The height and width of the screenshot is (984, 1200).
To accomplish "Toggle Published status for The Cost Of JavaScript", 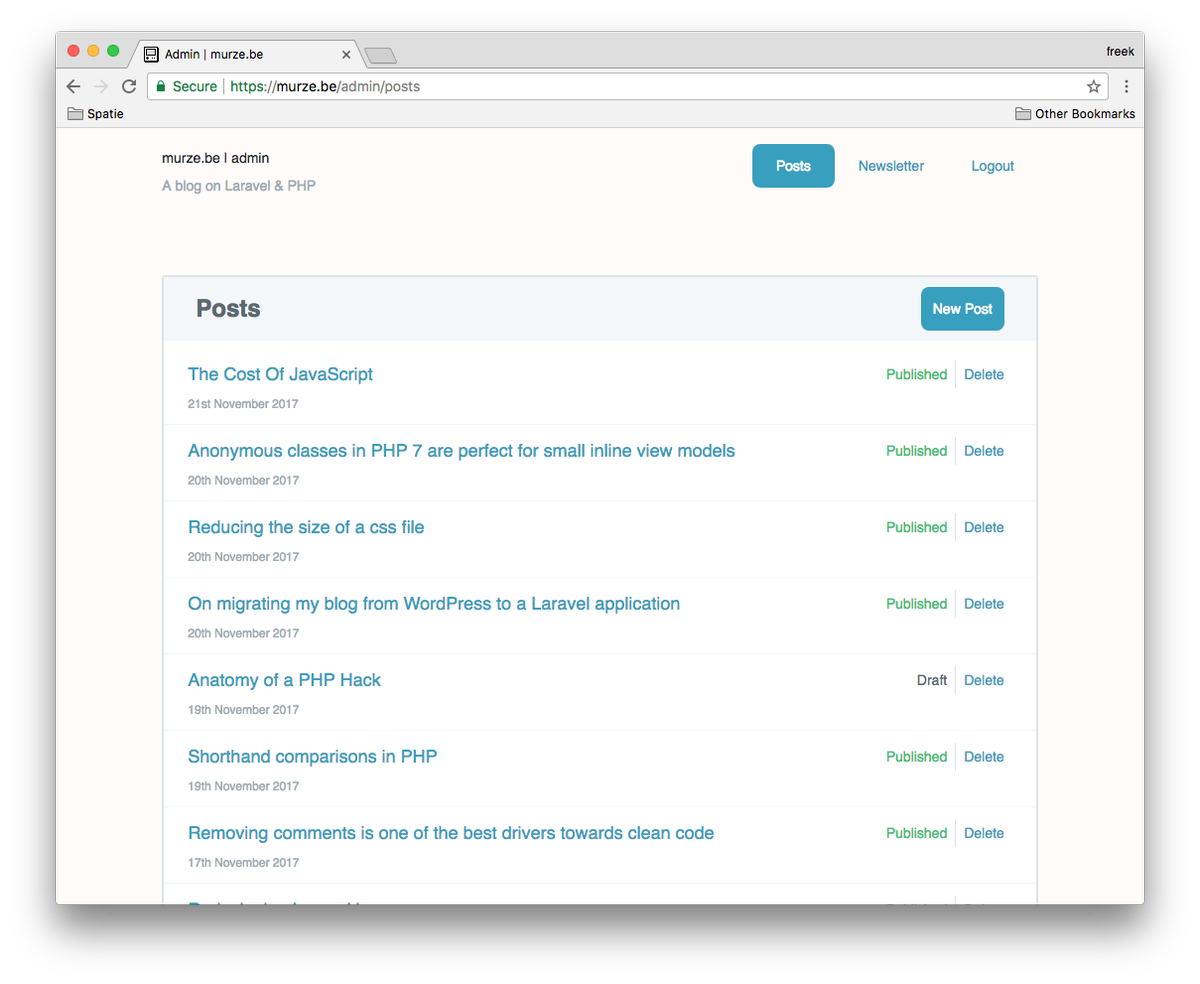I will click(916, 374).
